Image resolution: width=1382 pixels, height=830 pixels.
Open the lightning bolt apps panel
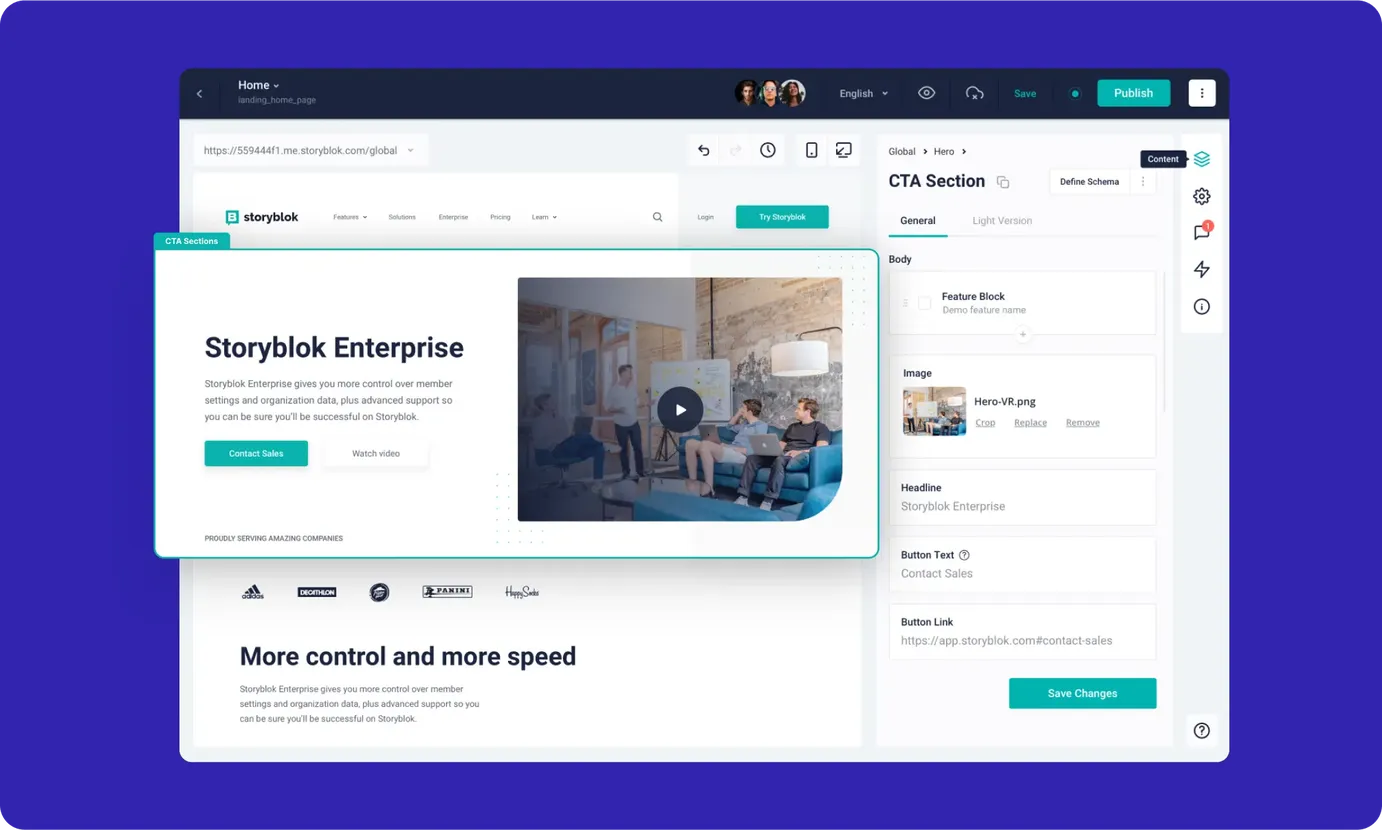(x=1202, y=269)
